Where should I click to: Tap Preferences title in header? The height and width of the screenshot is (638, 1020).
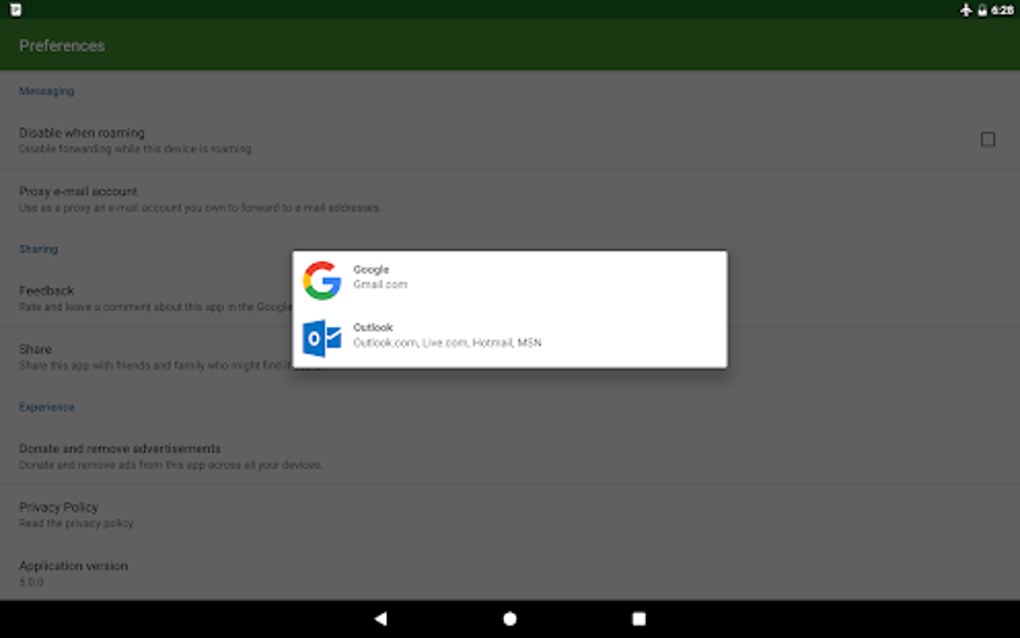pos(62,46)
